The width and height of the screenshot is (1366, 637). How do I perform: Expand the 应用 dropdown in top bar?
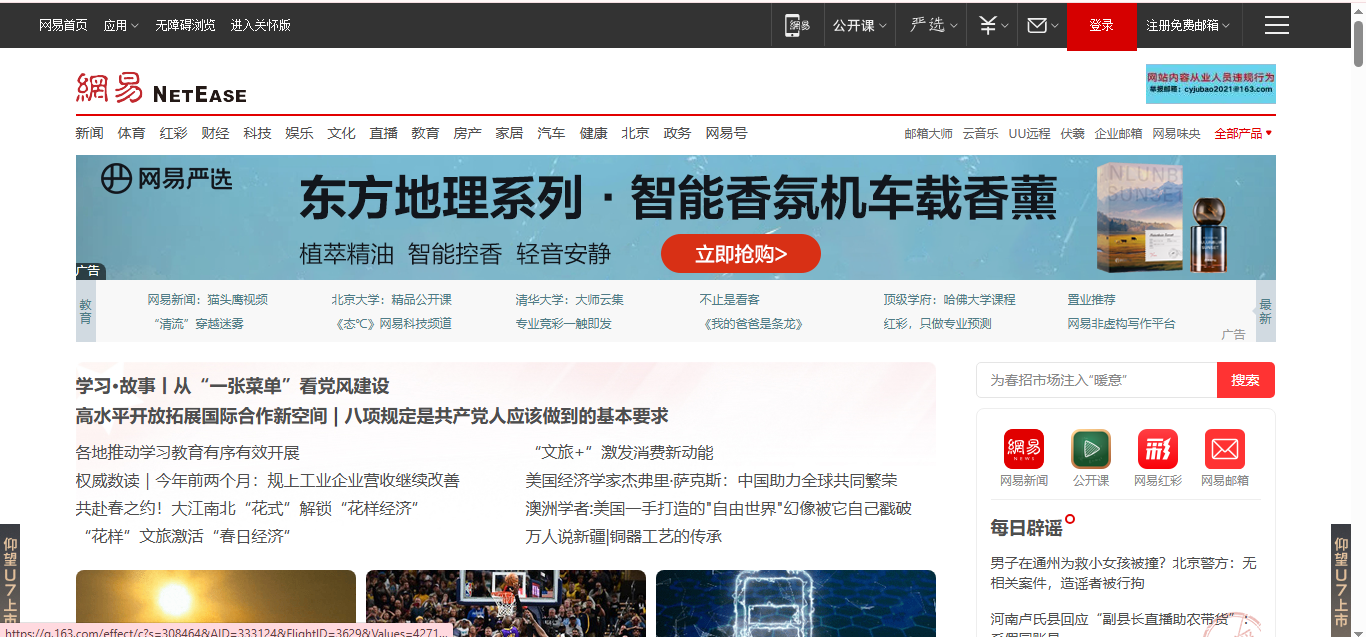[x=121, y=25]
